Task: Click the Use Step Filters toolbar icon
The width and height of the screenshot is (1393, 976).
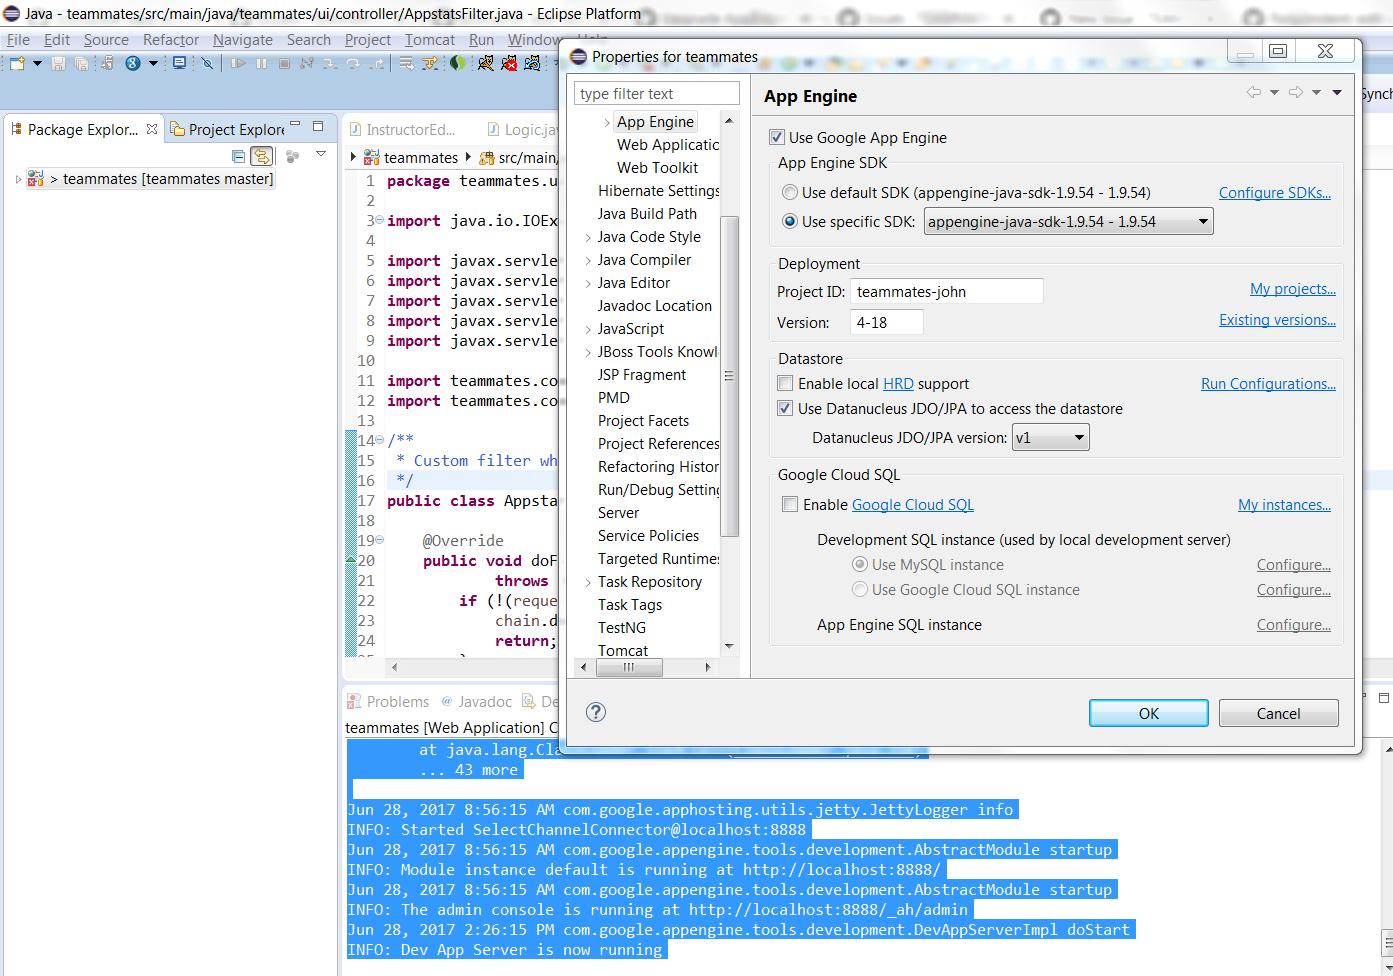Action: coord(430,63)
